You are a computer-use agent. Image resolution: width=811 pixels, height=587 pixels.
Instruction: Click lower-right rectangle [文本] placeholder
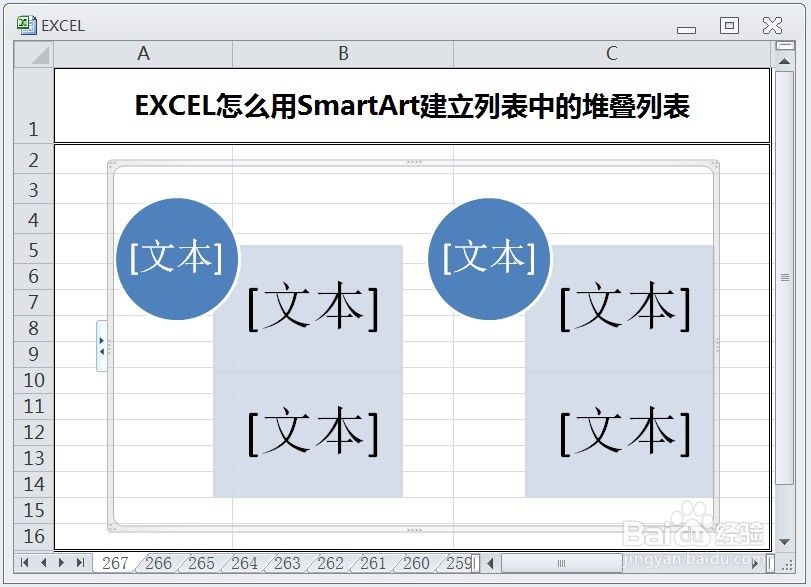click(625, 432)
